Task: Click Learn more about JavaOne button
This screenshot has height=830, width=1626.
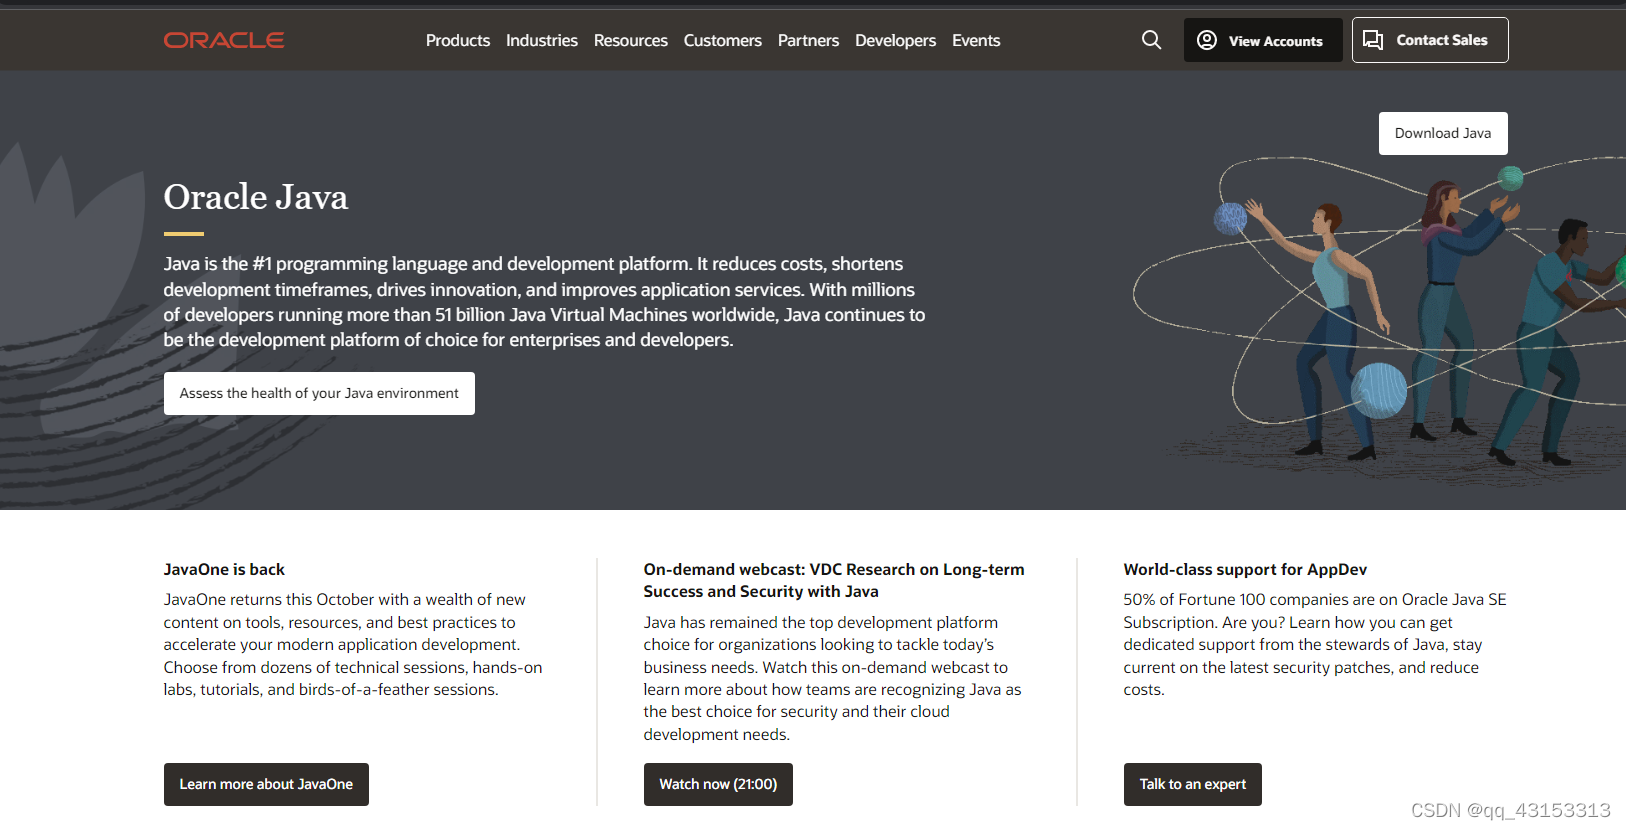Action: click(x=266, y=784)
